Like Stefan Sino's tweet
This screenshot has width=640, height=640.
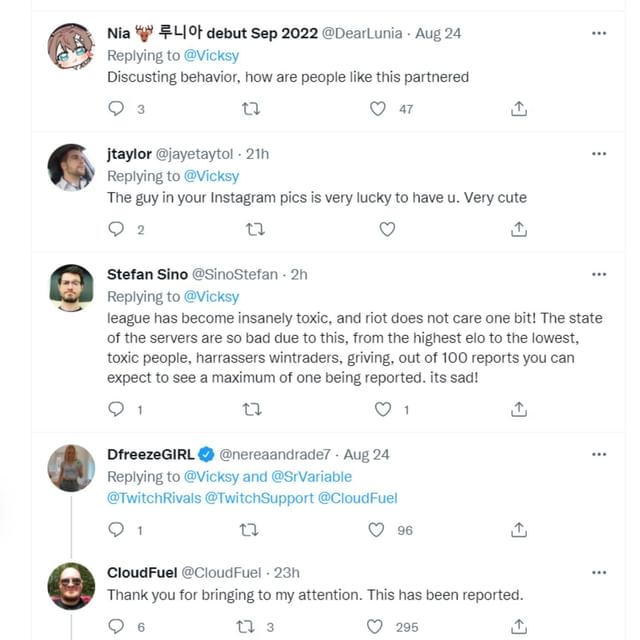click(x=383, y=409)
